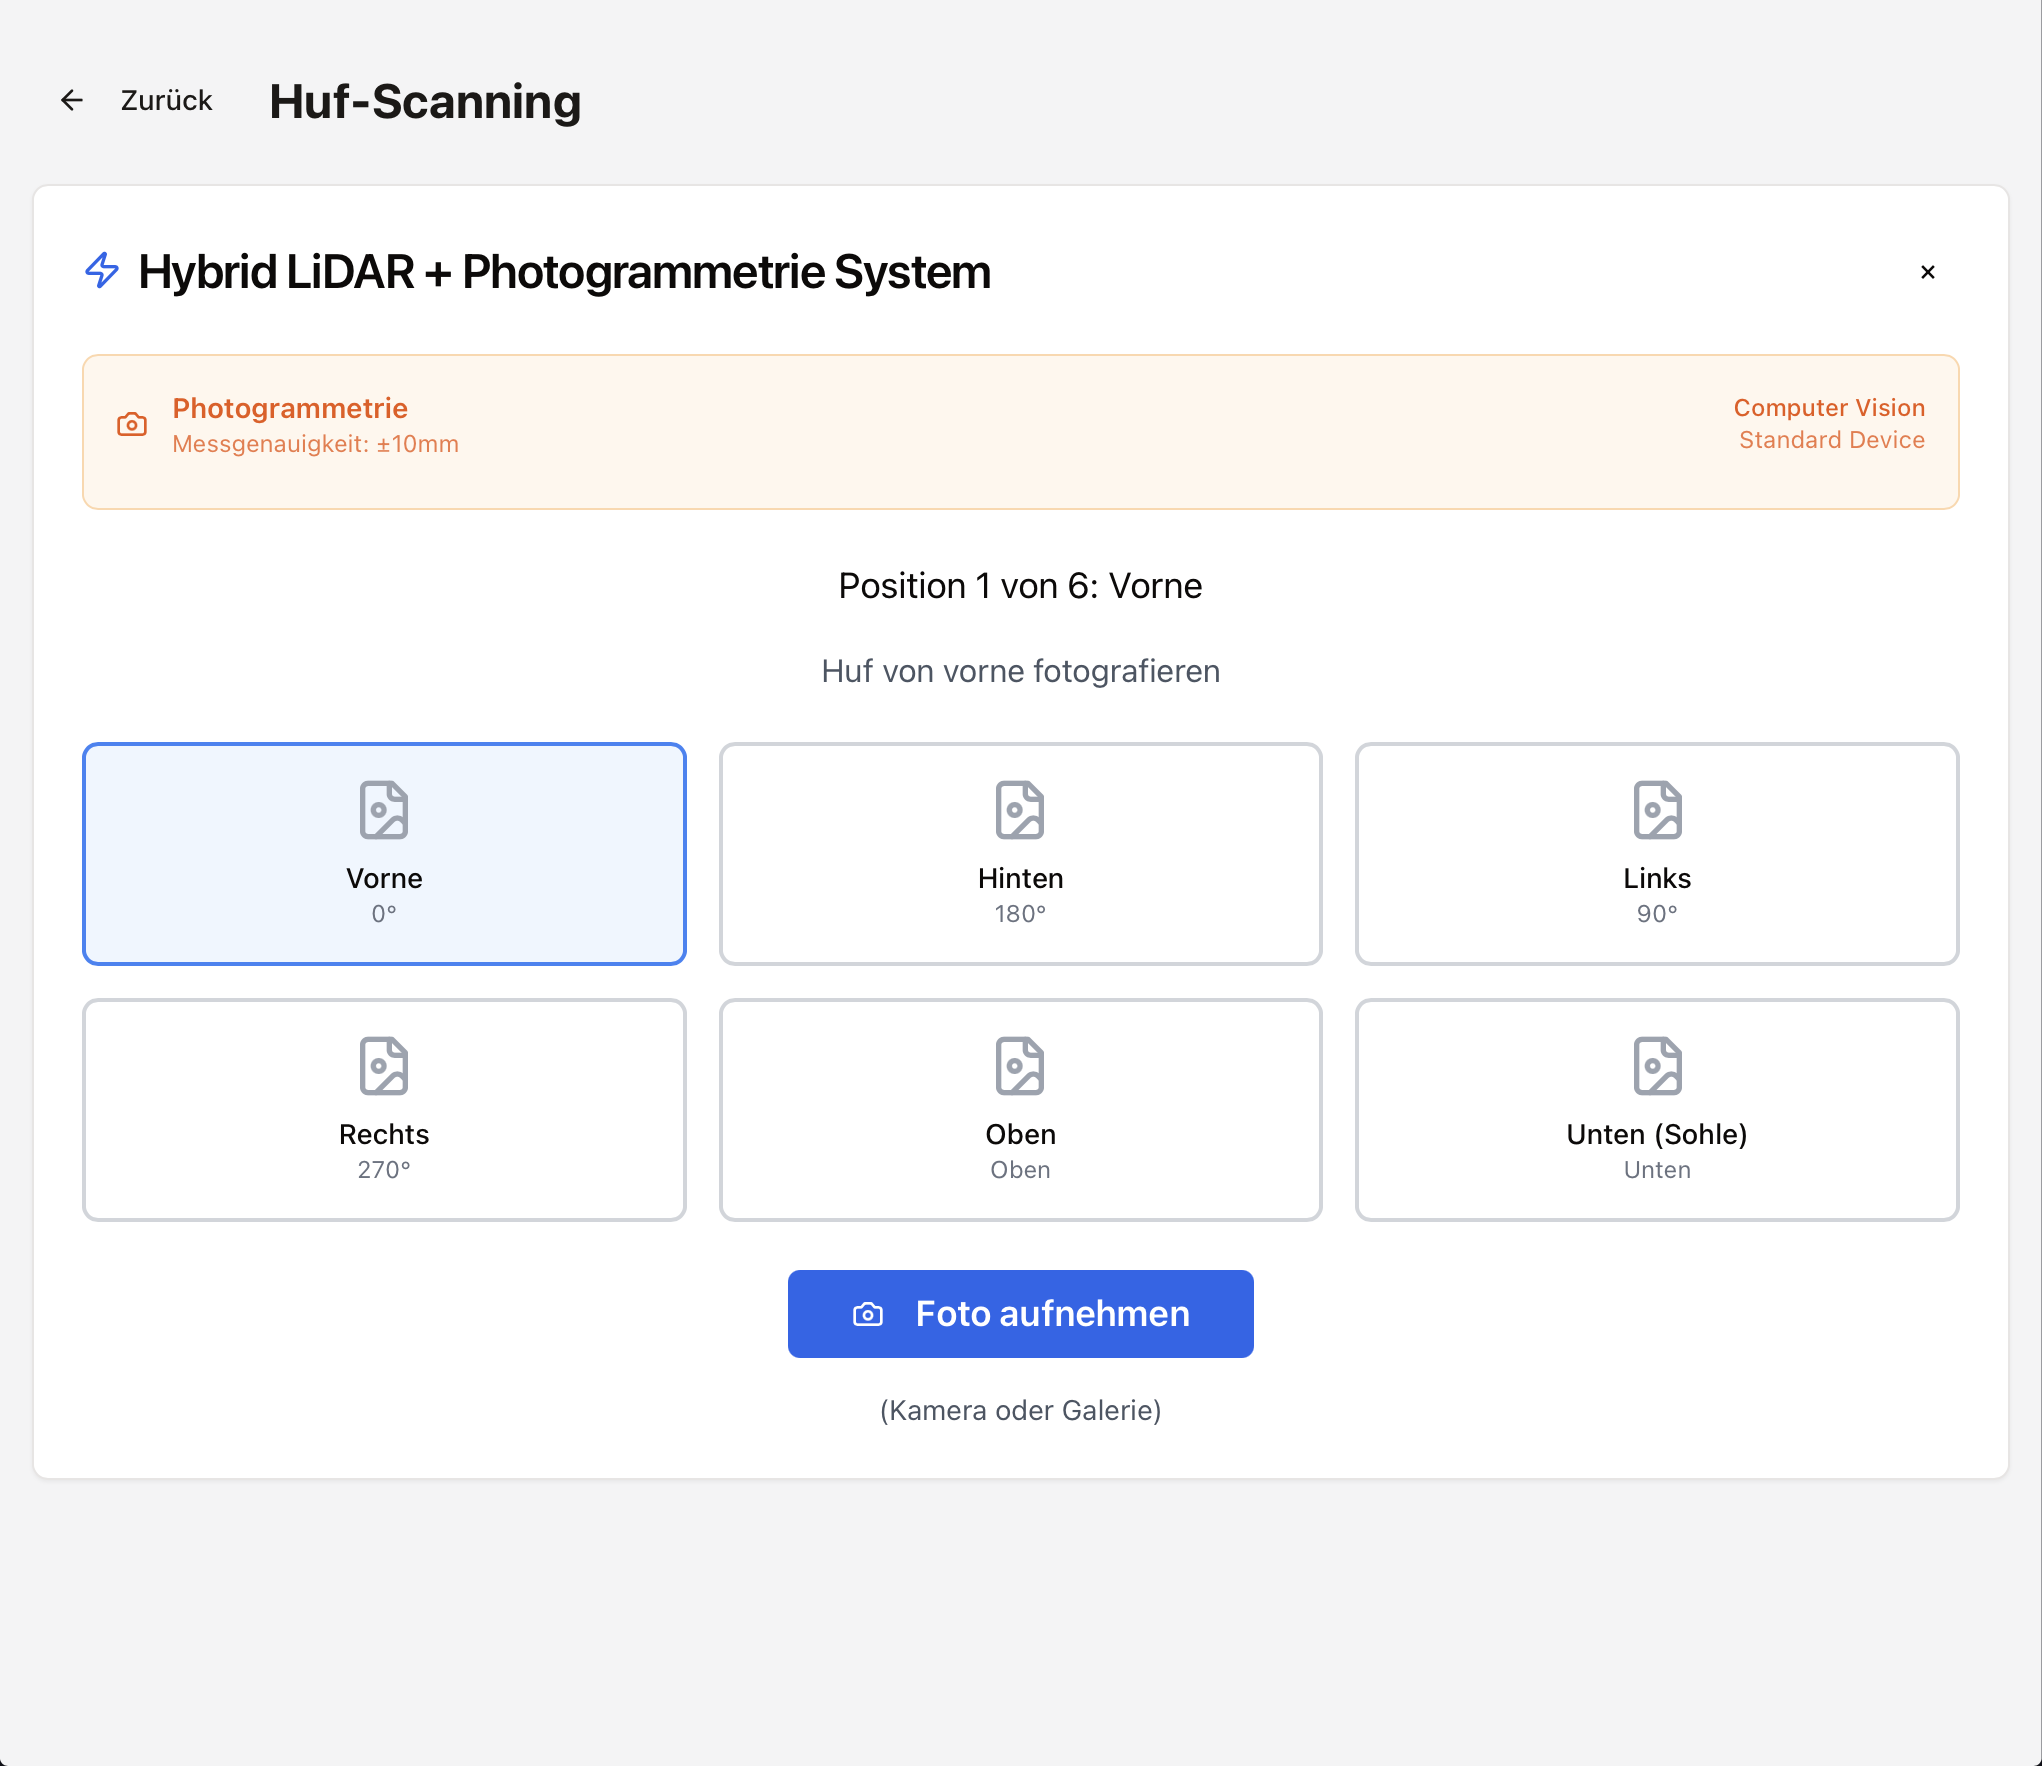Screen dimensions: 2042x1766
Task: Click the image icon in Links tile
Action: click(x=1657, y=810)
